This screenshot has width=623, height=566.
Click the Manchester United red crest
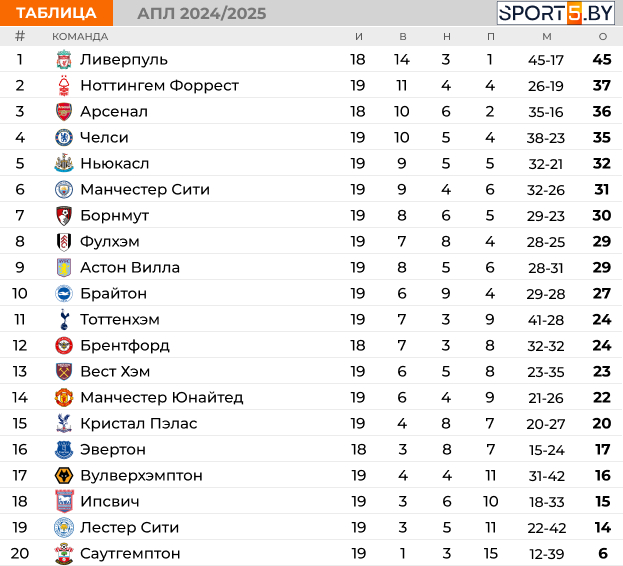click(64, 397)
